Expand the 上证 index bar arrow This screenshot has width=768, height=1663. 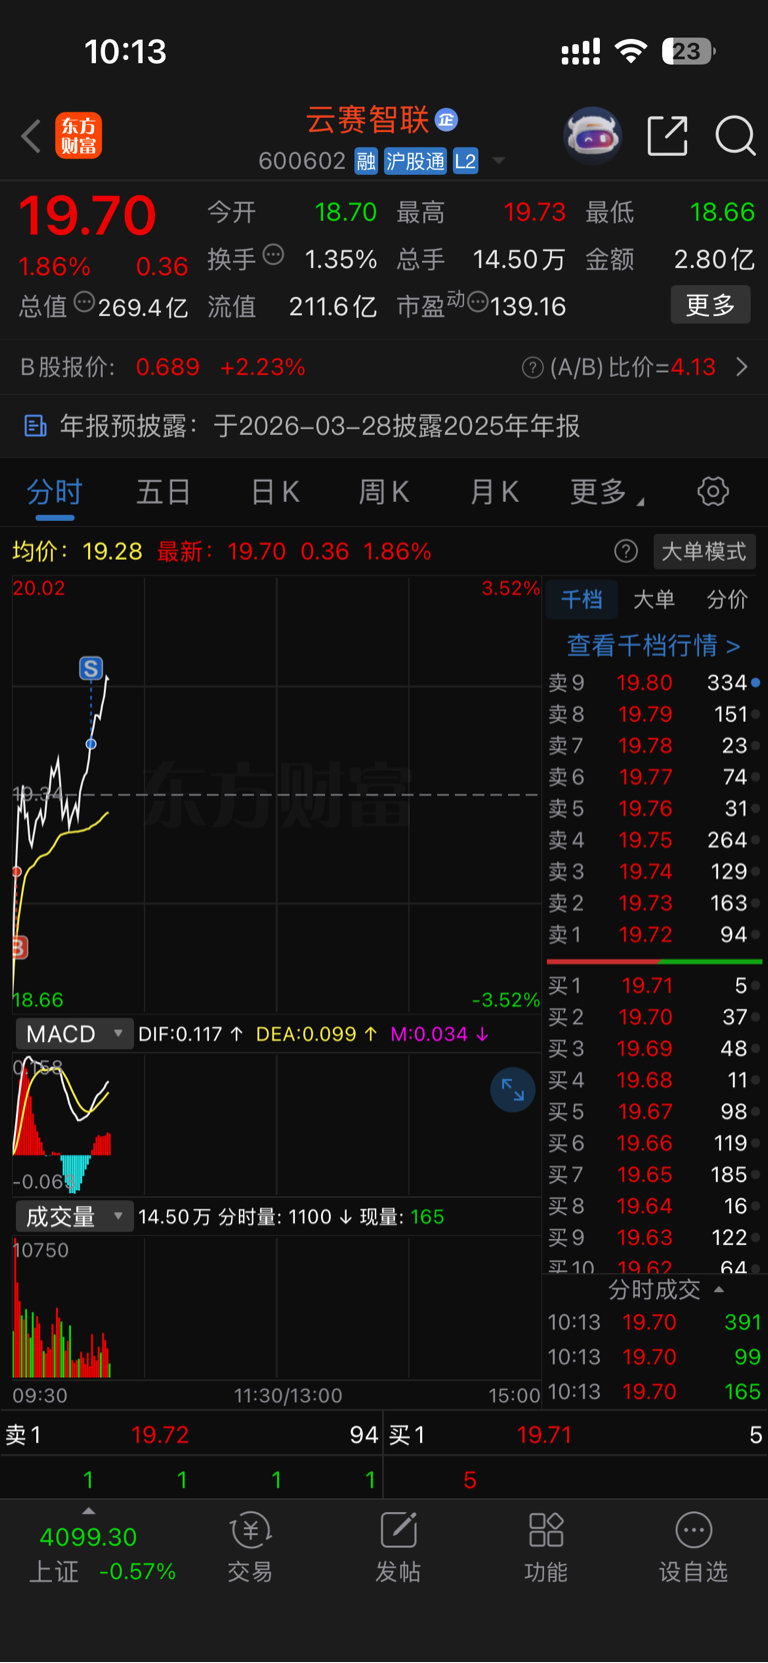(88, 1511)
